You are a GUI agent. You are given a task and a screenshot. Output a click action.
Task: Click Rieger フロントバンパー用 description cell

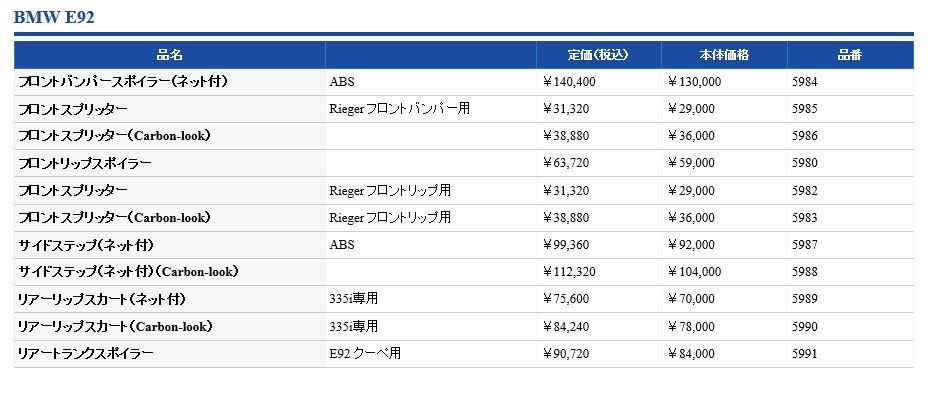point(400,109)
